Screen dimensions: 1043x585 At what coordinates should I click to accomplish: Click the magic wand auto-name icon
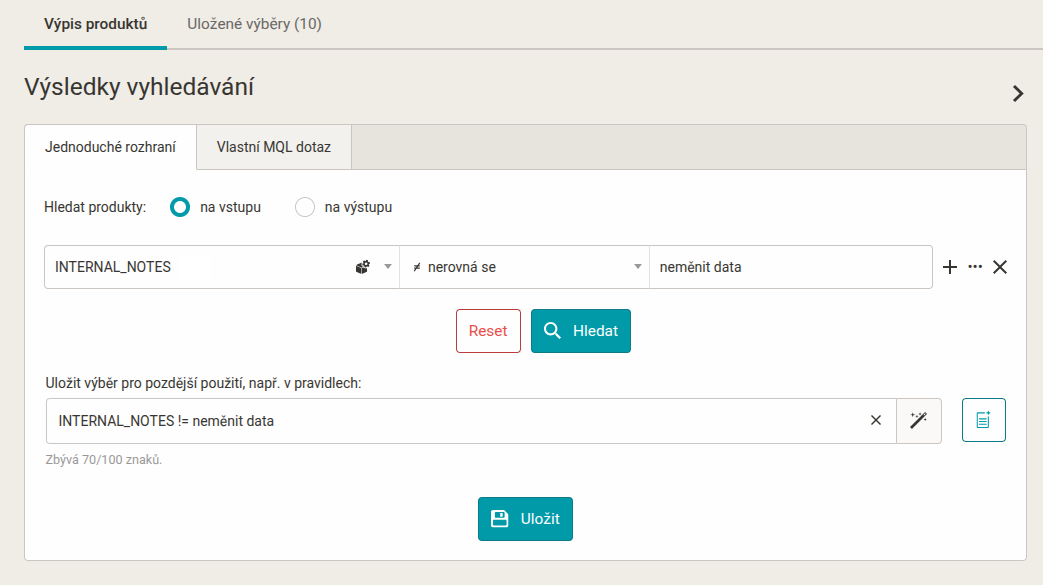click(x=919, y=420)
